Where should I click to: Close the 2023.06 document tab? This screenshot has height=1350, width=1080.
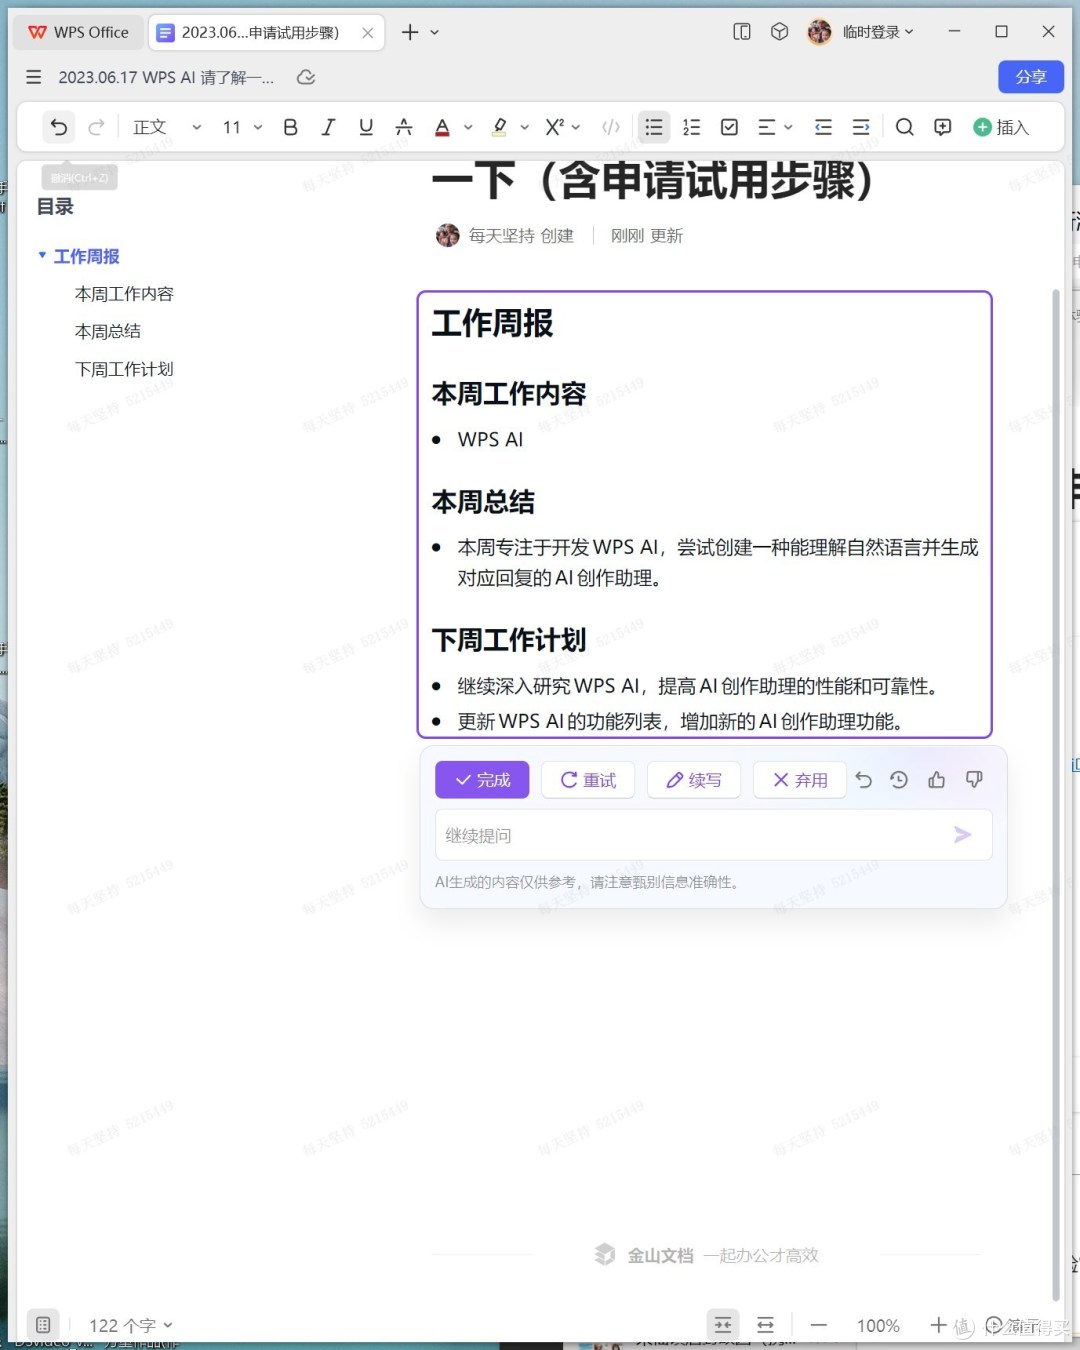(x=368, y=32)
